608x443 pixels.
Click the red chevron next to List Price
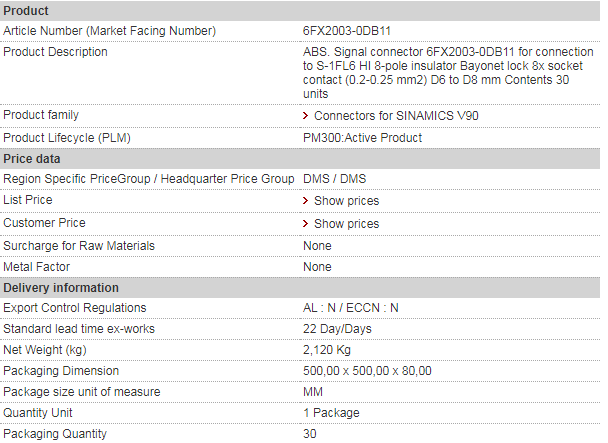(x=306, y=201)
